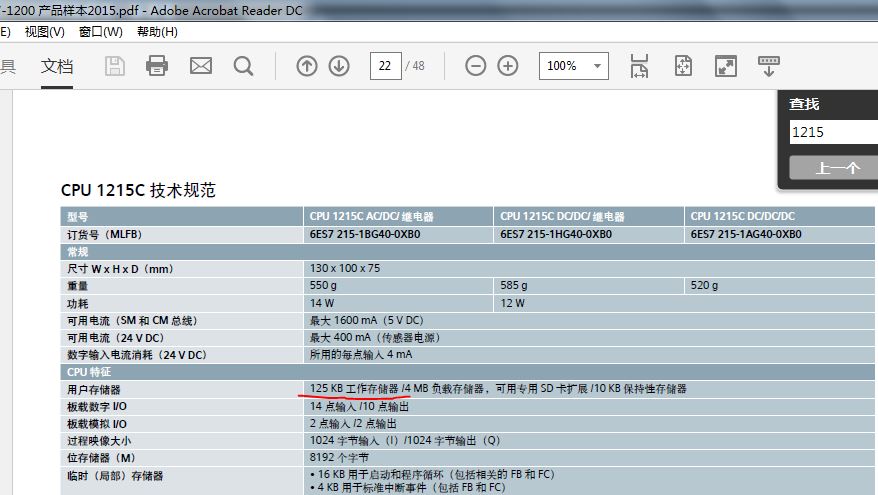Viewport: 878px width, 495px height.
Task: Click the '常规' section header
Action: pos(77,251)
